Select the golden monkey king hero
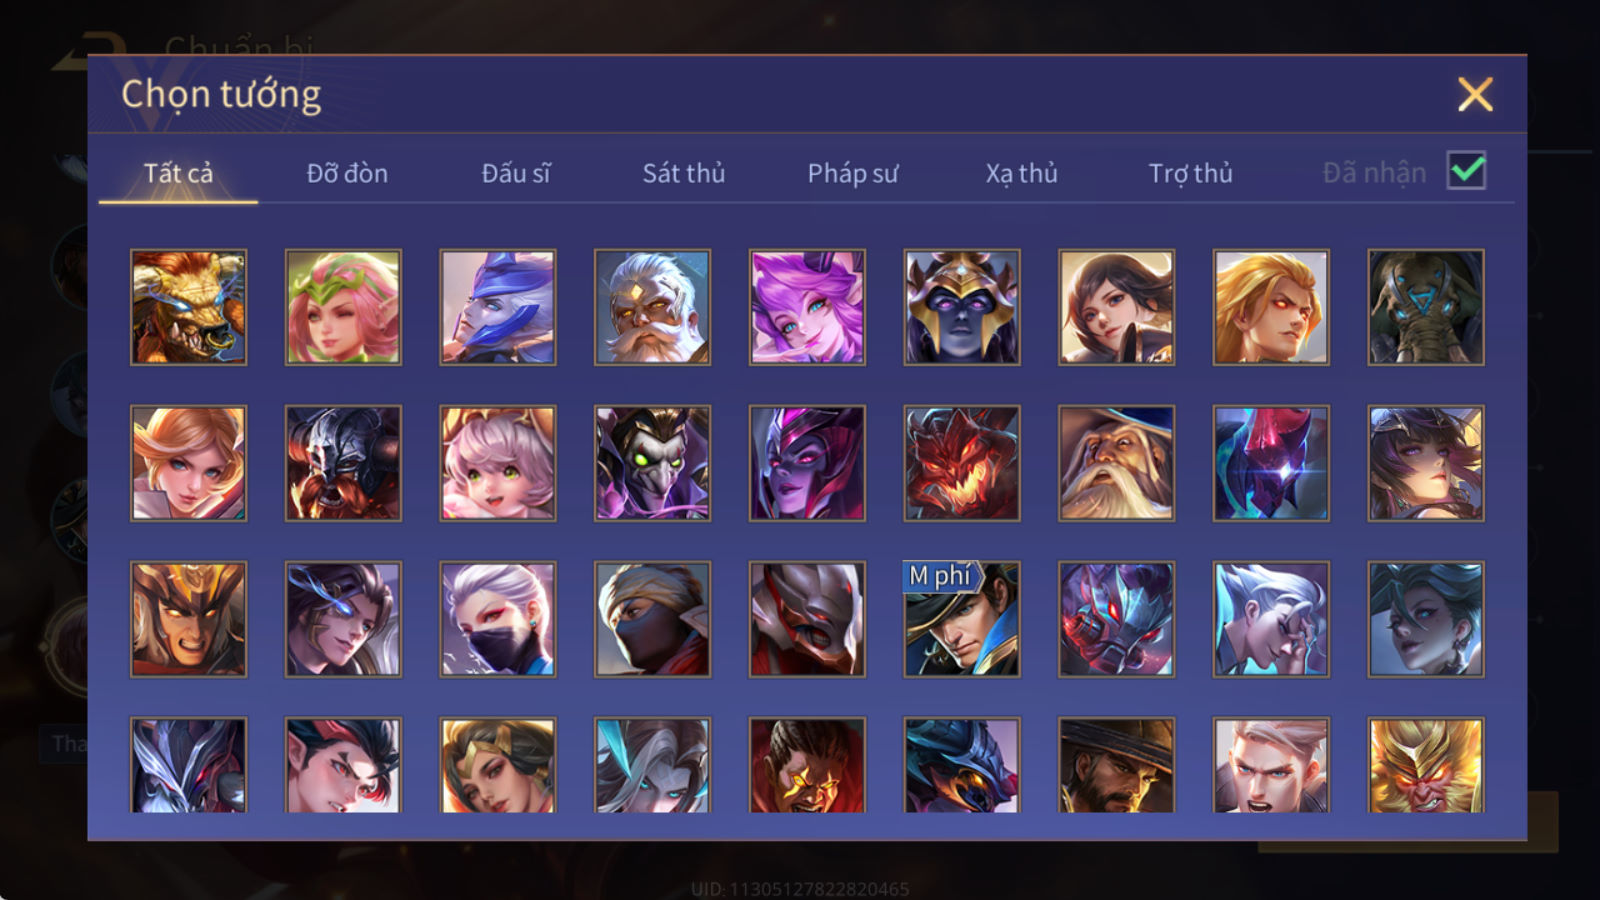This screenshot has height=900, width=1600. tap(1426, 765)
